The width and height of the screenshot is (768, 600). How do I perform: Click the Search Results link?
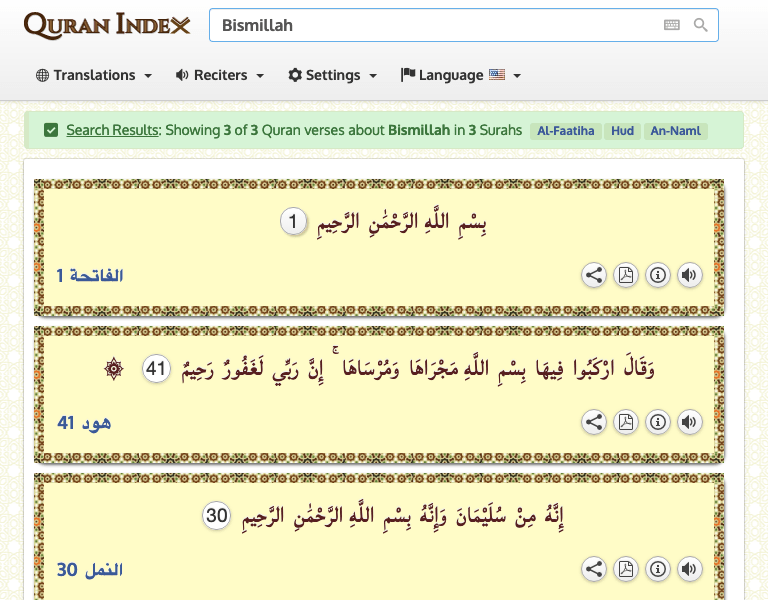pyautogui.click(x=112, y=130)
